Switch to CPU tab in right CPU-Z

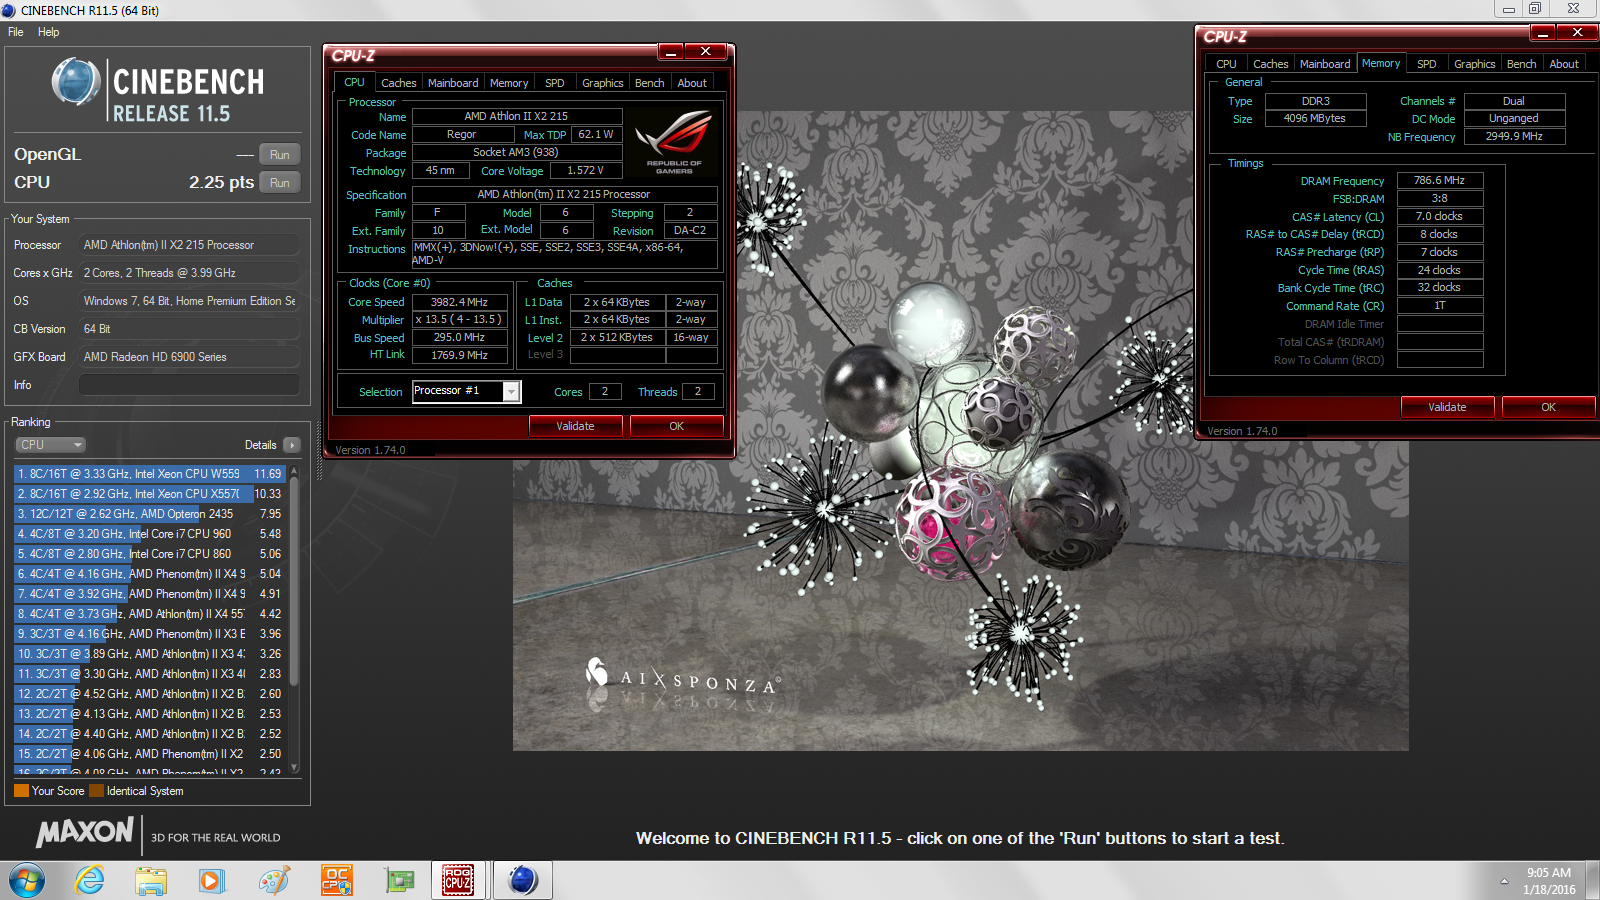(1226, 64)
